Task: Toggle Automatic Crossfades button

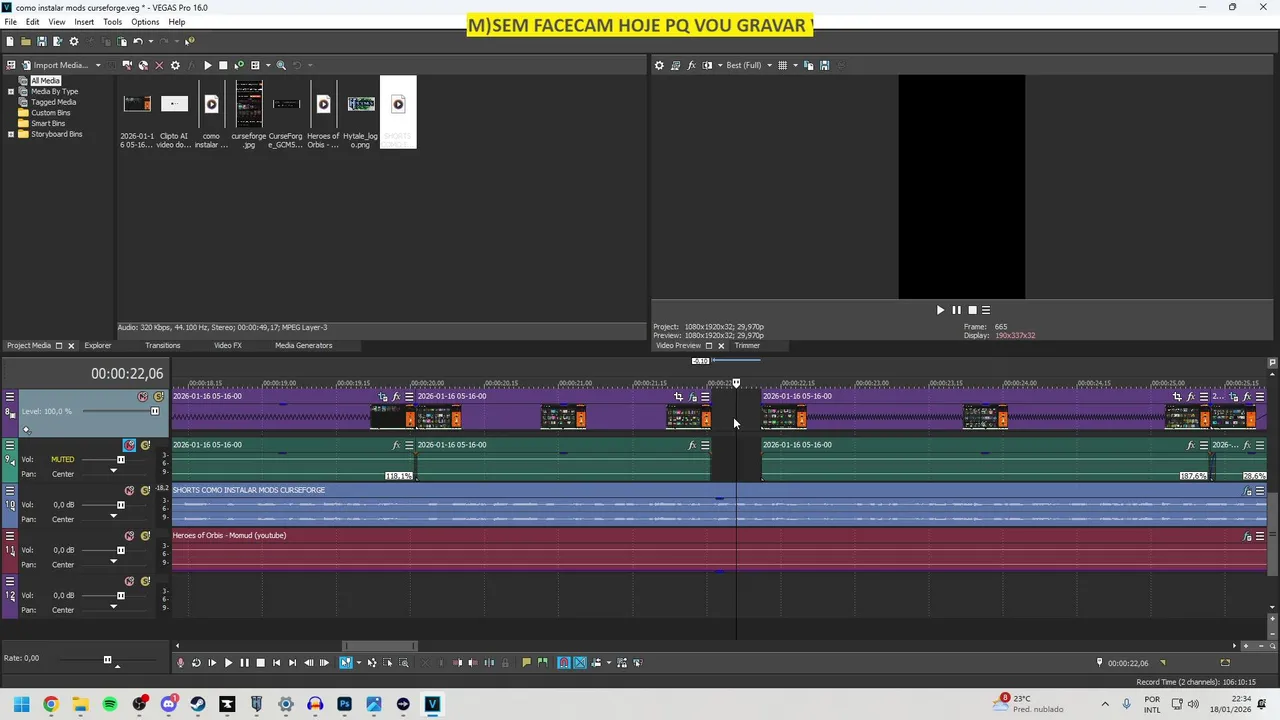Action: tap(579, 662)
